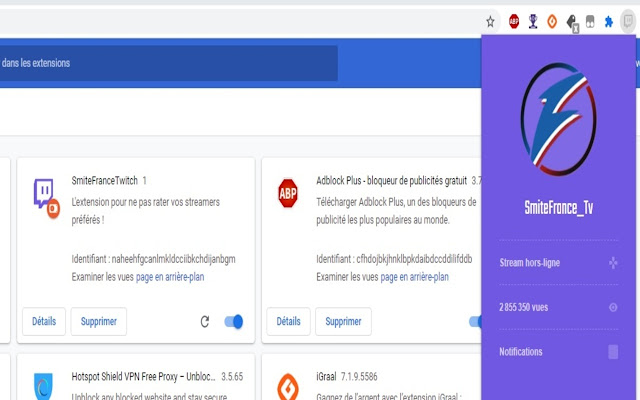Image resolution: width=640 pixels, height=400 pixels.
Task: Click the SmiteFrance_Tv channel name
Action: (558, 208)
